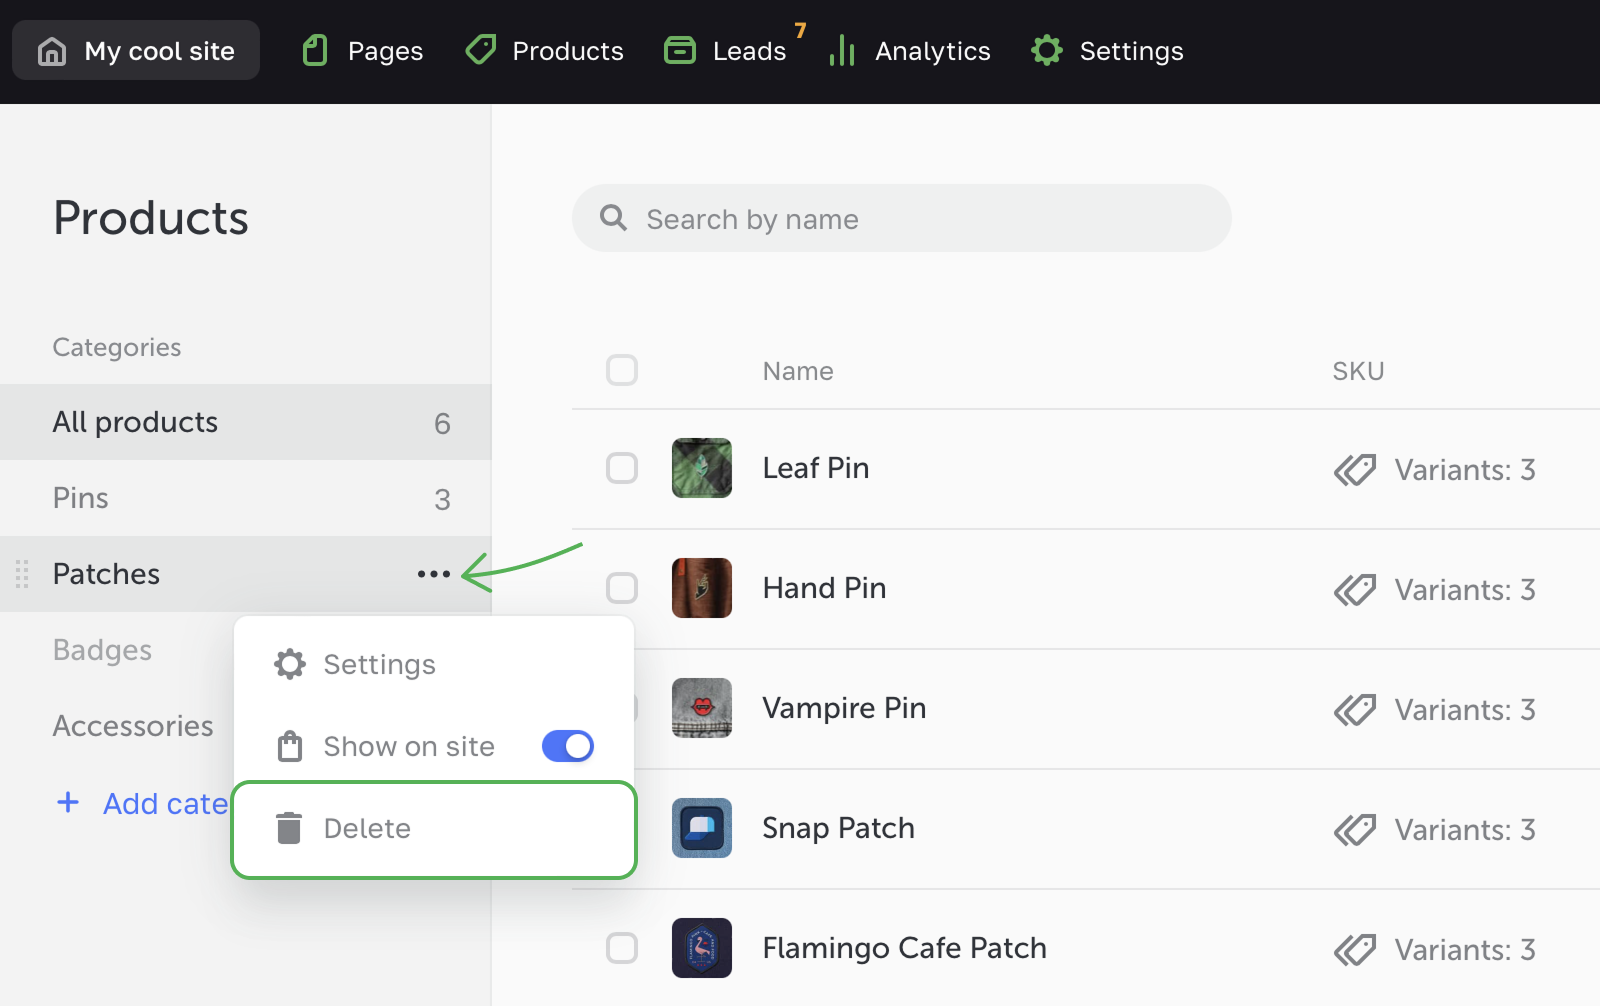The height and width of the screenshot is (1006, 1600).
Task: Focus the Search by name field
Action: (900, 219)
